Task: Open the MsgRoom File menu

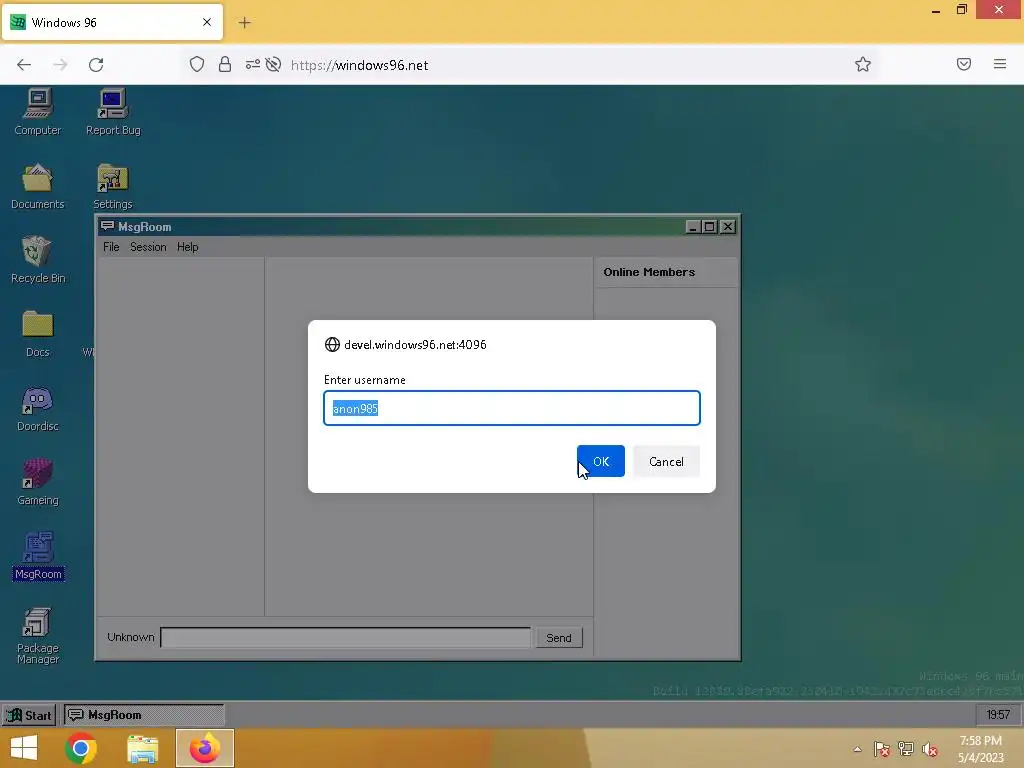Action: point(111,247)
